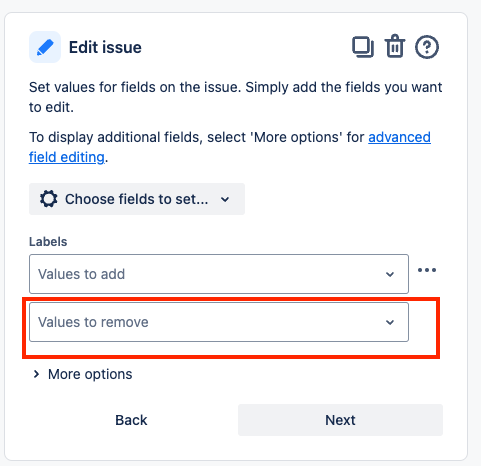
Task: Click the Back button
Action: click(131, 420)
